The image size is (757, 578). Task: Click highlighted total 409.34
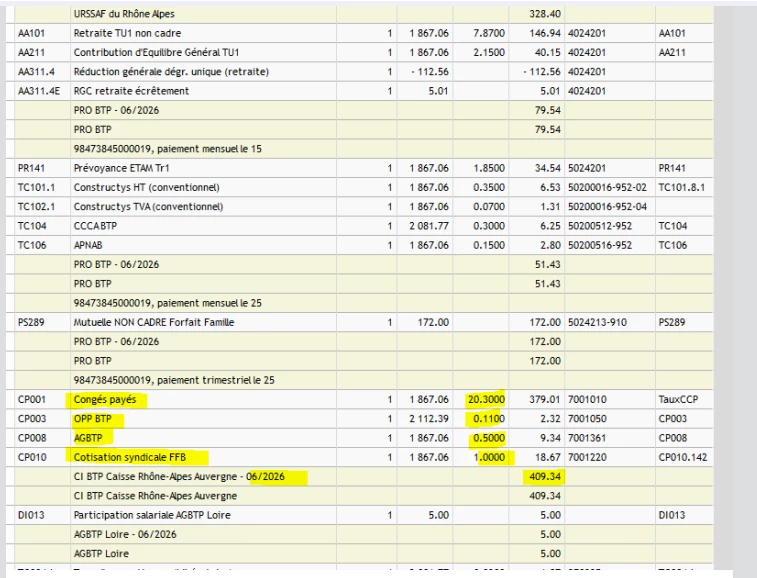545,477
